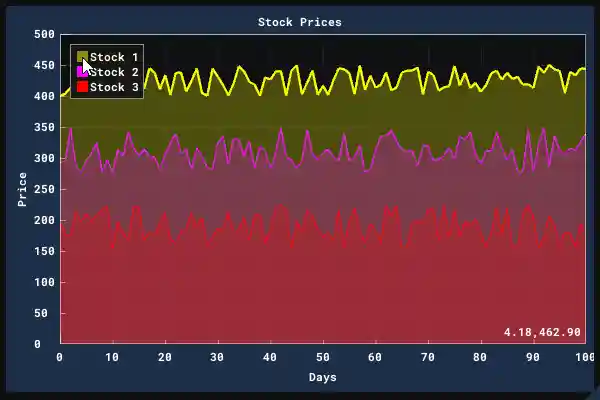Click the Stock 1 olive legend swatch
Viewport: 600px width, 400px height.
coord(82,57)
